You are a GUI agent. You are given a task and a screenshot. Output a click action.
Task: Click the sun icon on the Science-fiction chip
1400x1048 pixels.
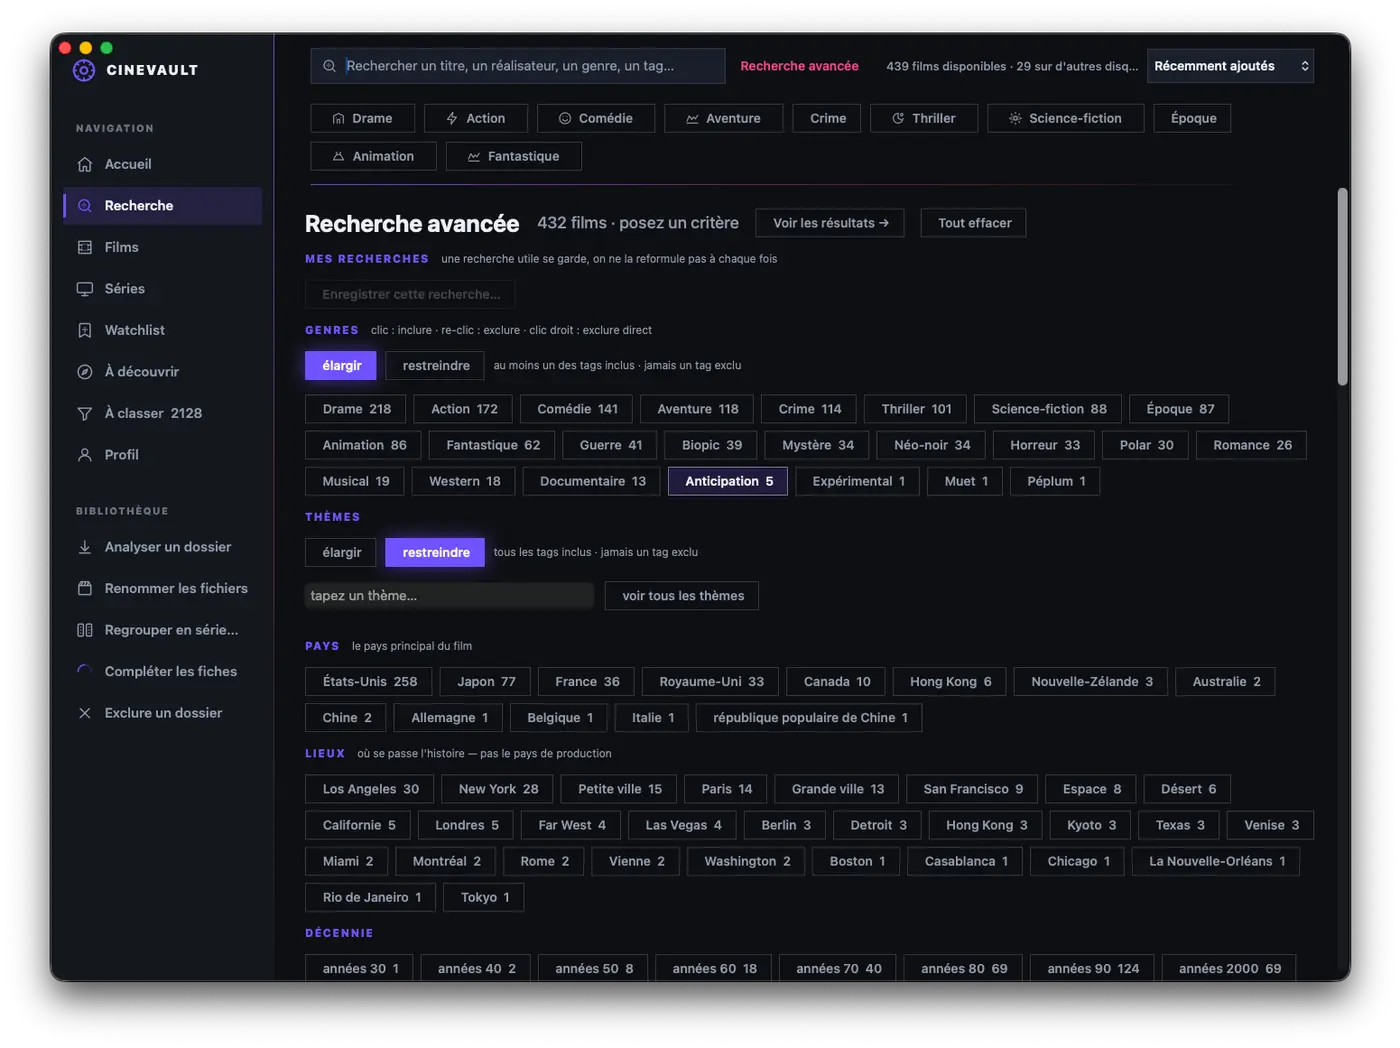click(x=1015, y=118)
